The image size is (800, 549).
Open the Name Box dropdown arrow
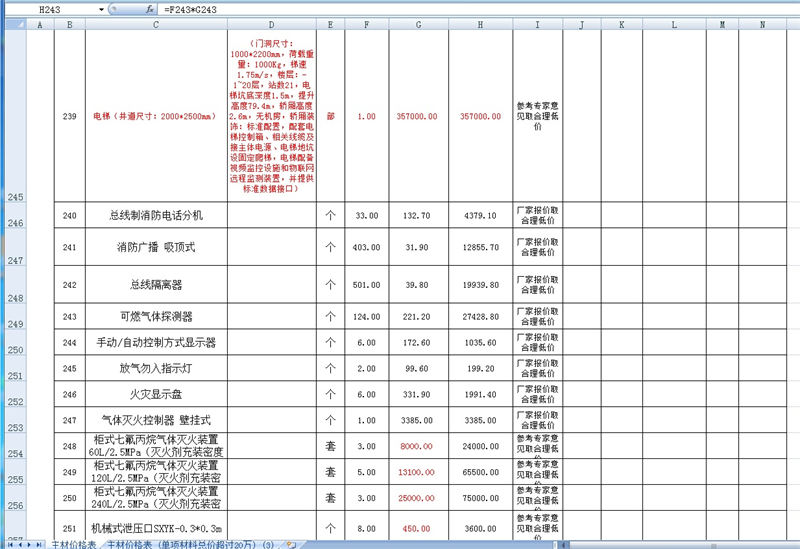(102, 8)
